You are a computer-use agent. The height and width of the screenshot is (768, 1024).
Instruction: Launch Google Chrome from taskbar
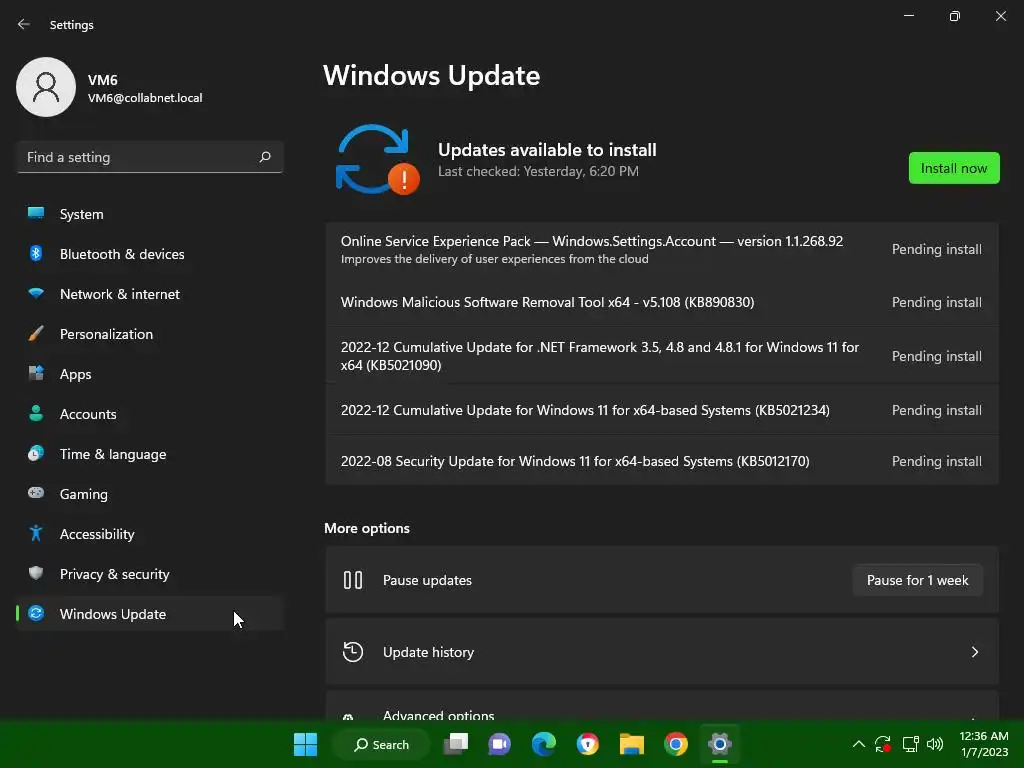(676, 744)
